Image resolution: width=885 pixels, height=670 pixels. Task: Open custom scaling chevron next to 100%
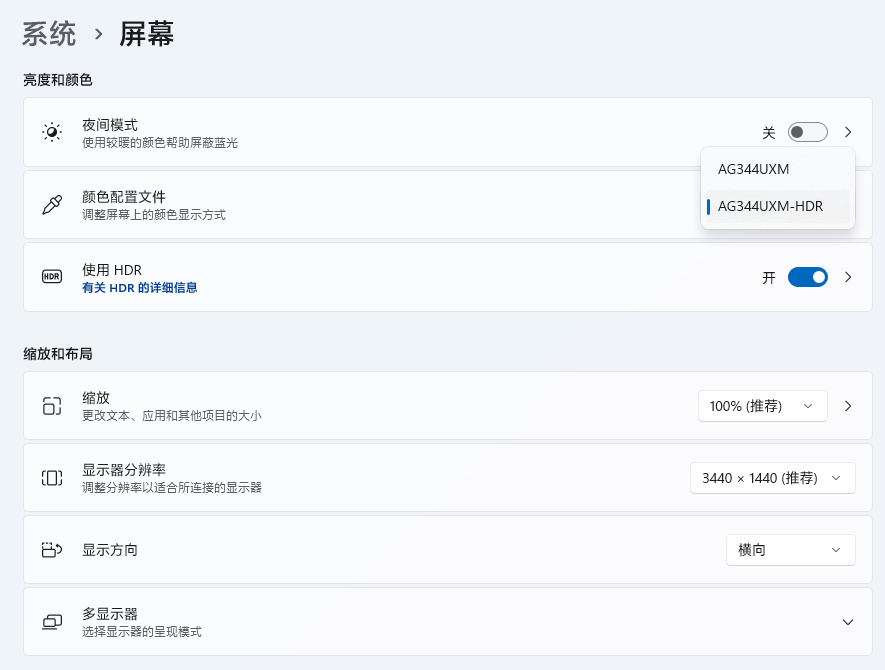848,406
